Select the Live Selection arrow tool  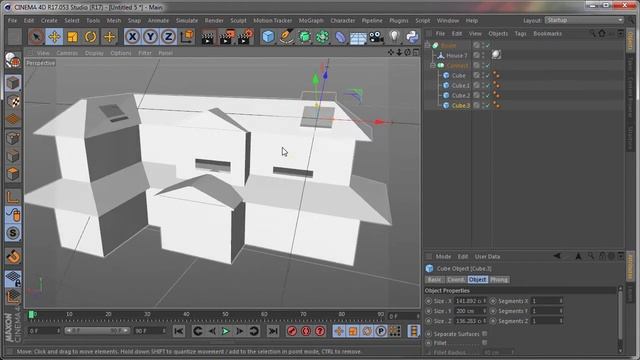click(36, 37)
